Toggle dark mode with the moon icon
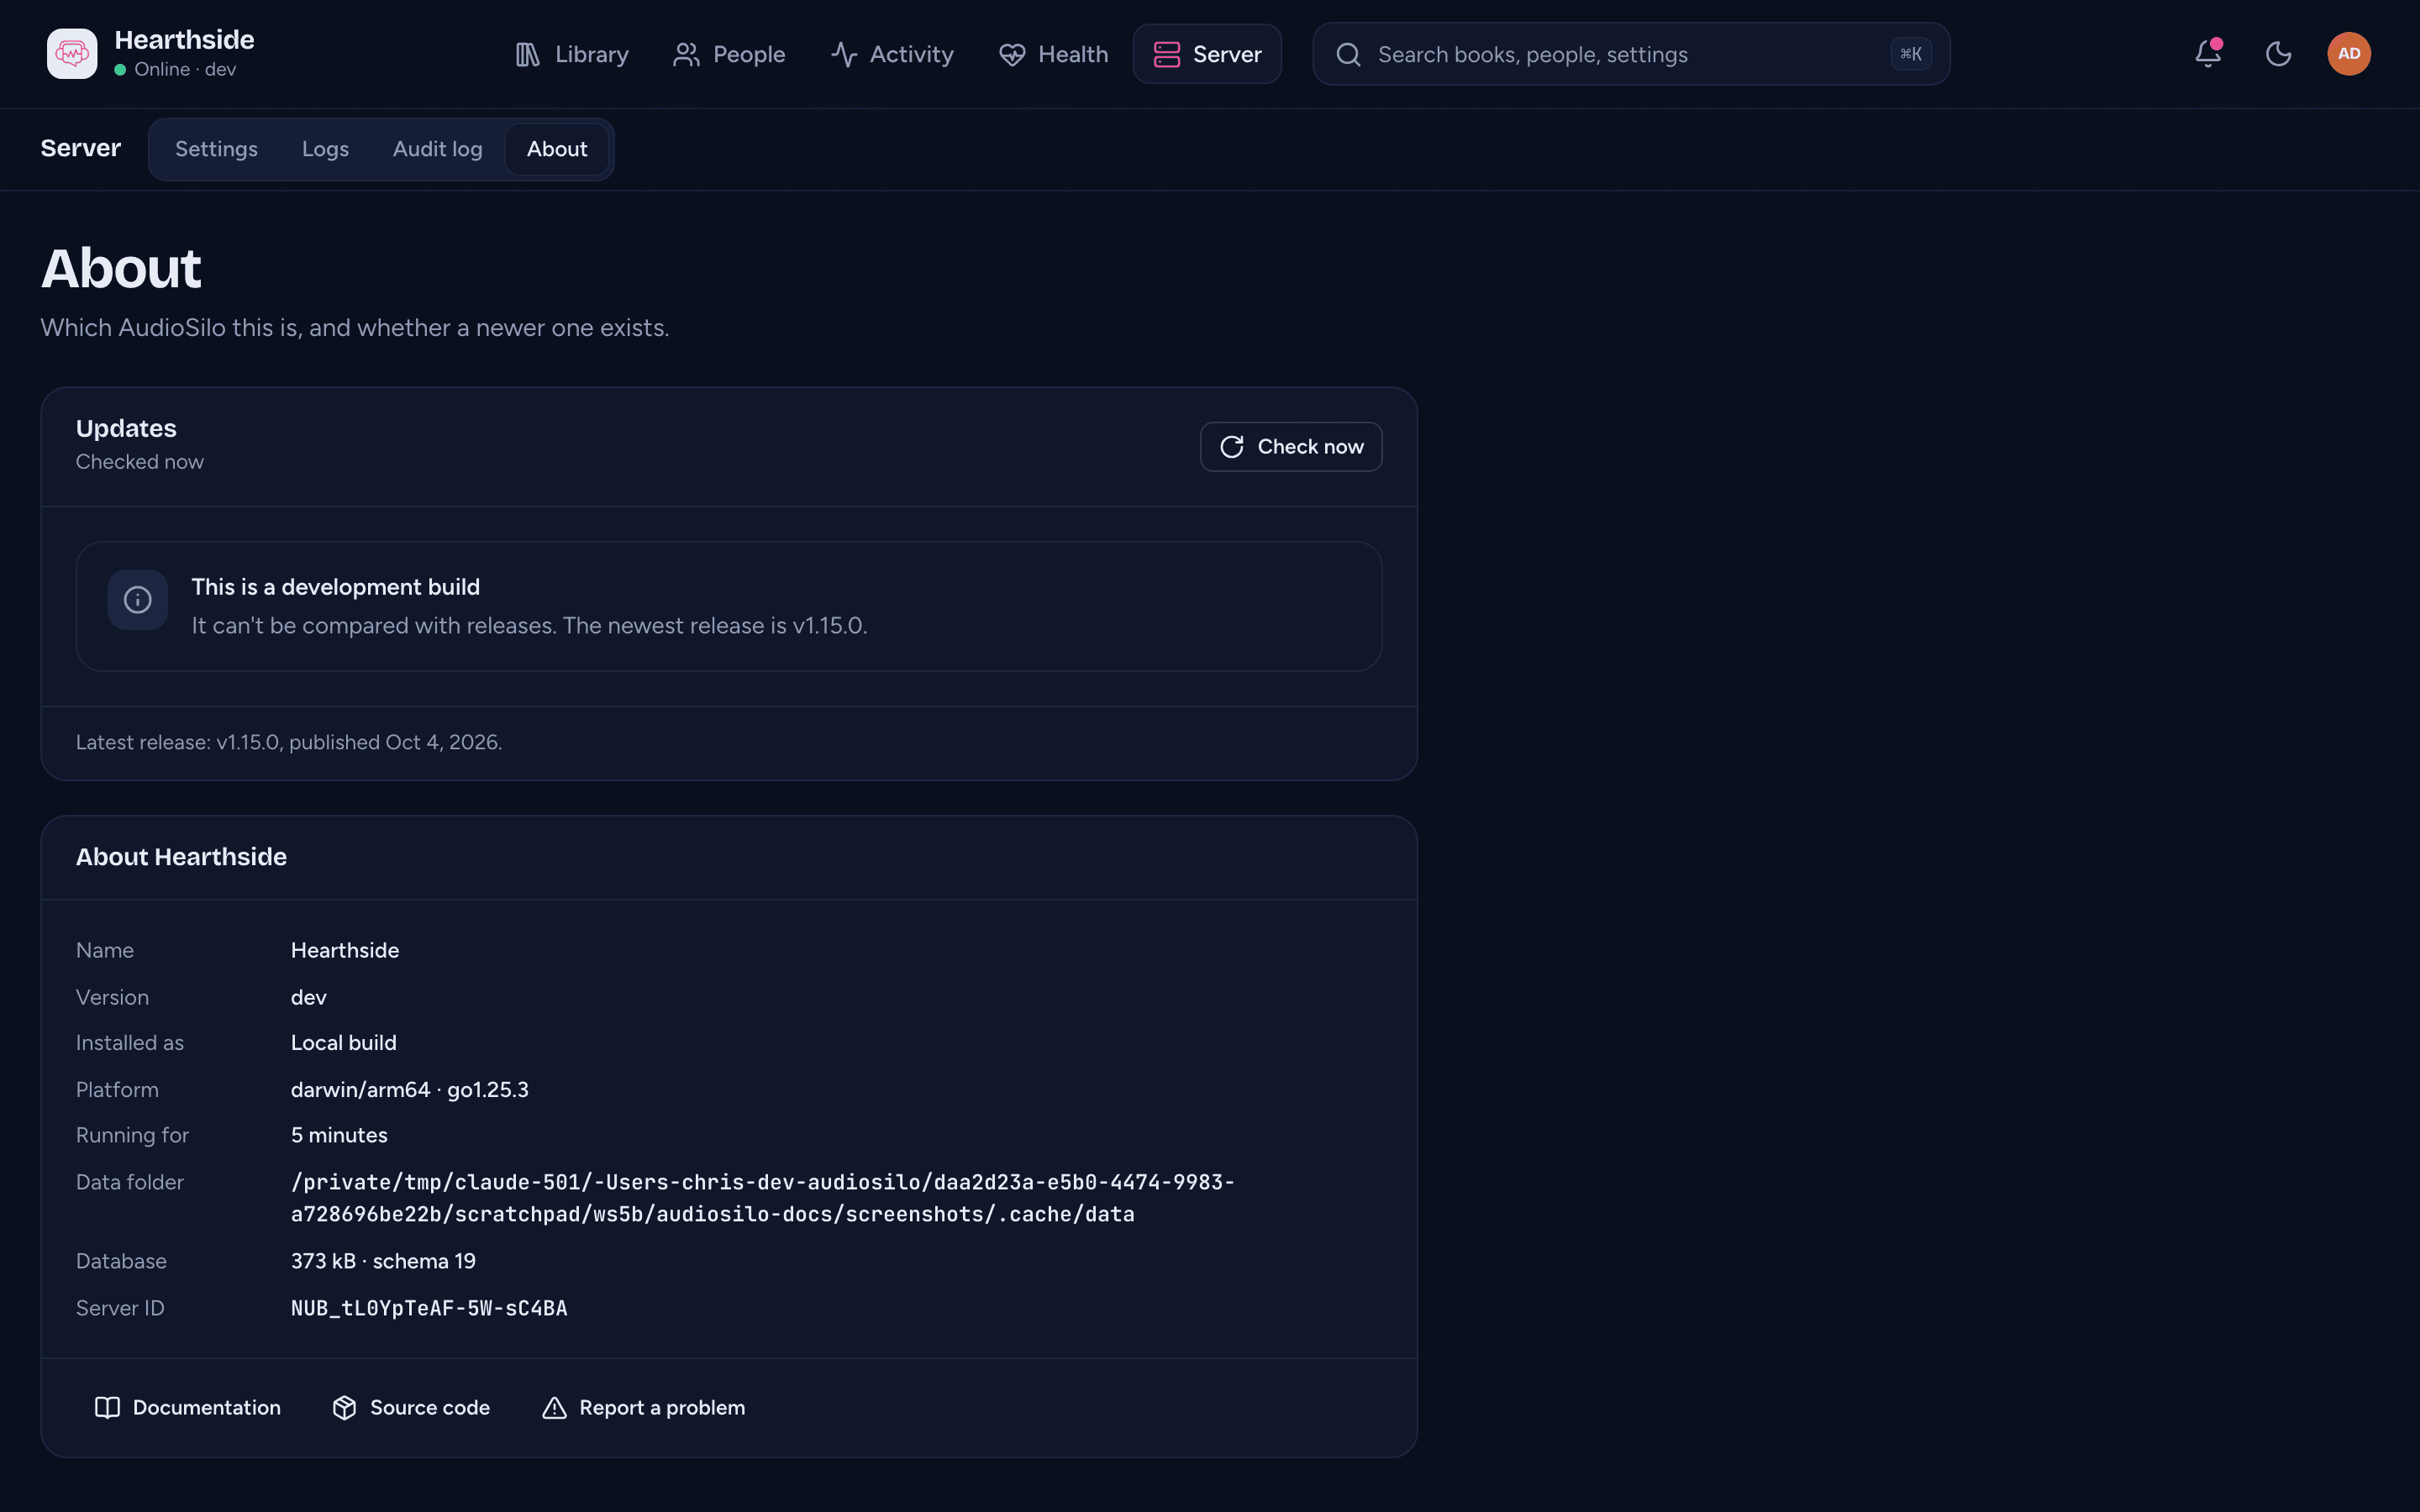Screen dimensions: 2420x1512 (2278, 54)
